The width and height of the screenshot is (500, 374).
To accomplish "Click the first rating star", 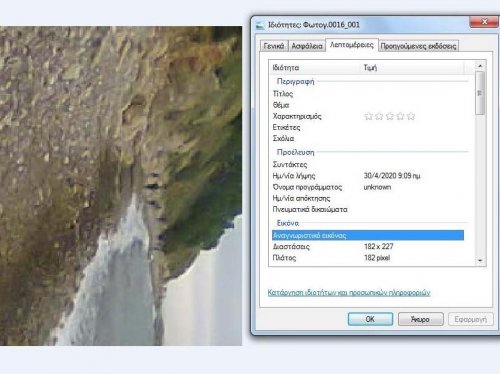I will click(368, 116).
